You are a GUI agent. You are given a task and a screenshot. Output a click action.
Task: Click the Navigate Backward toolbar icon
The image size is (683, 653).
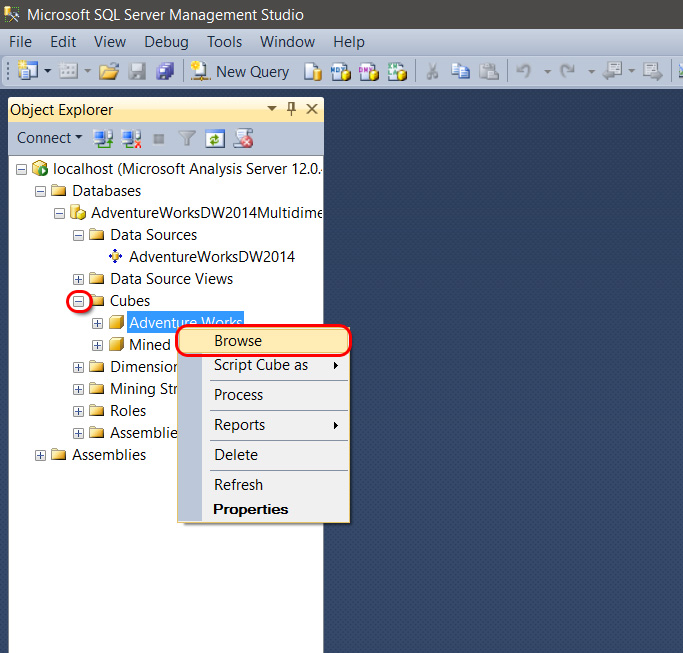pos(612,71)
